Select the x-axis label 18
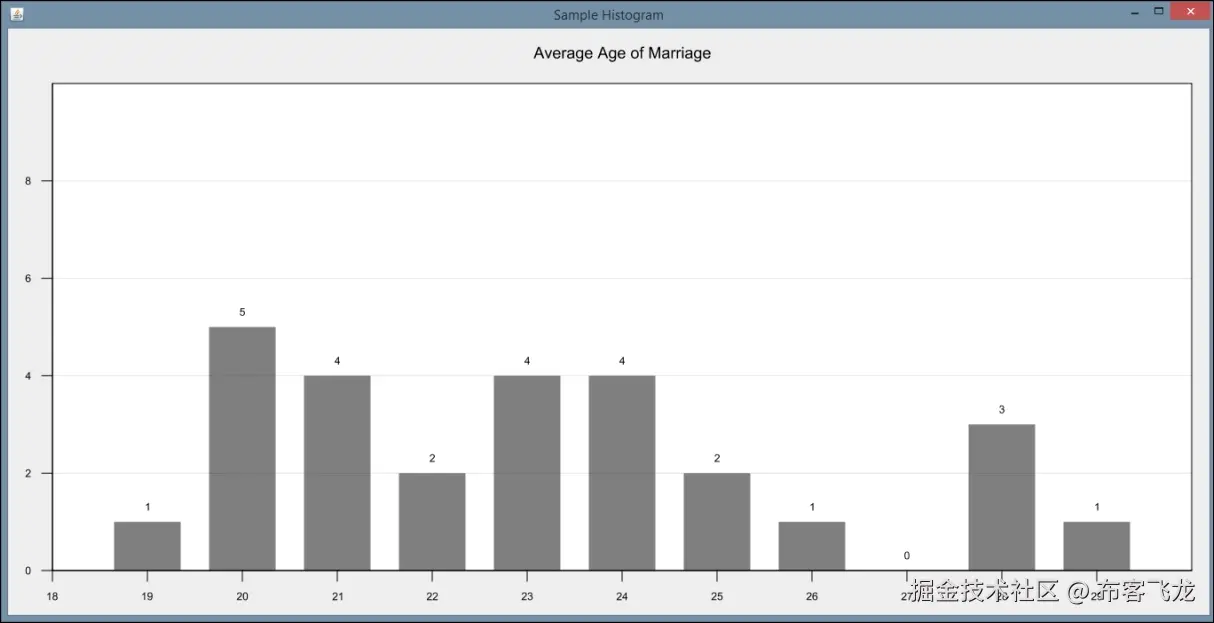The image size is (1214, 623). [51, 596]
